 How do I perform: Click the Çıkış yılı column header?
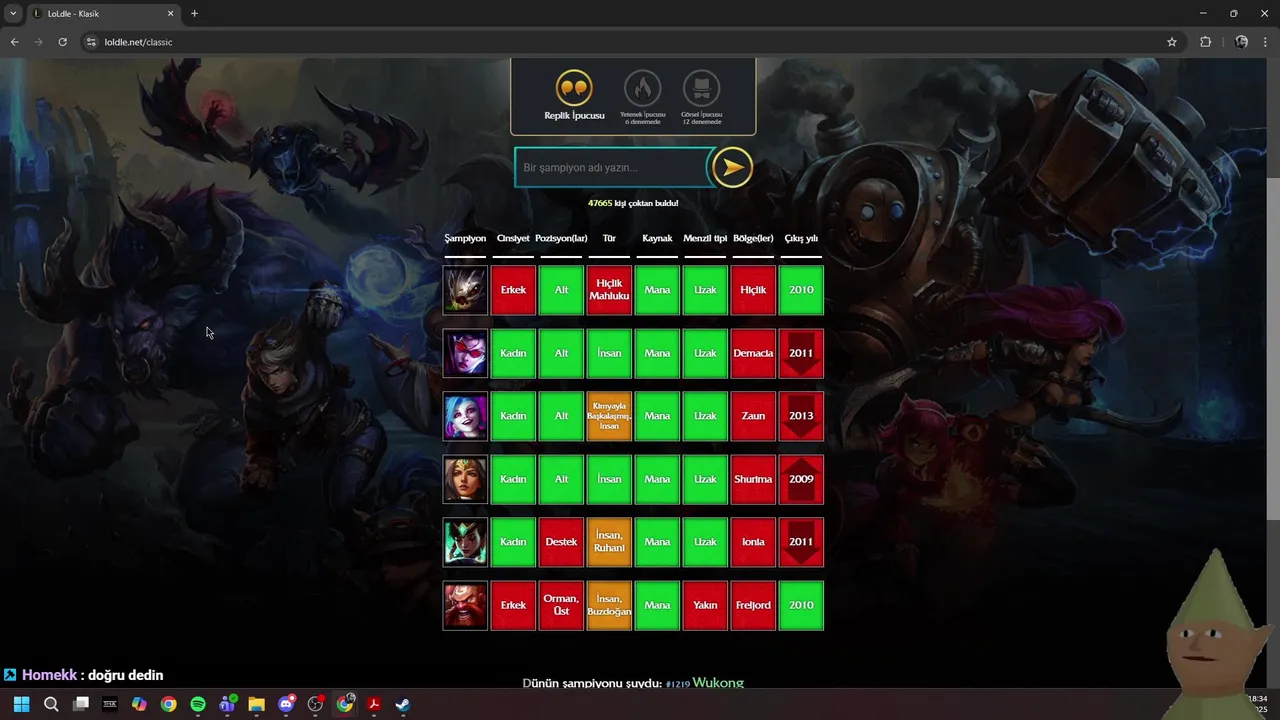pyautogui.click(x=801, y=238)
